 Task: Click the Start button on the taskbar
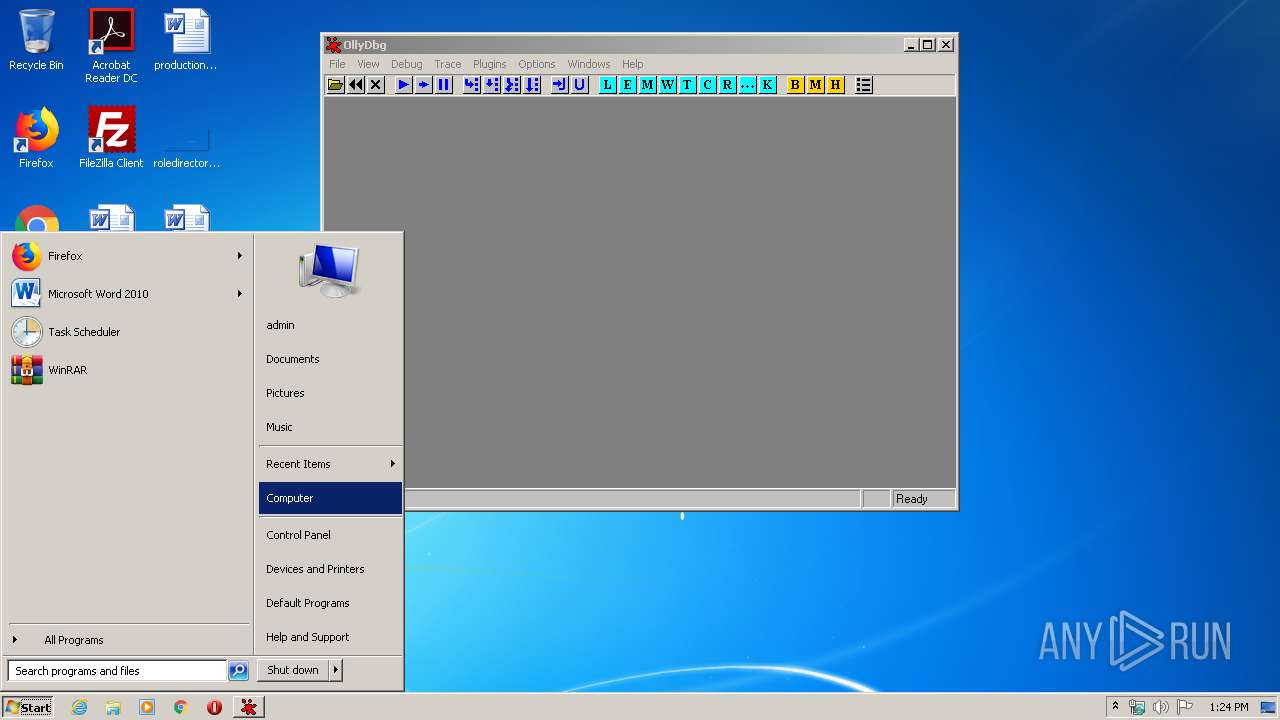tap(28, 707)
